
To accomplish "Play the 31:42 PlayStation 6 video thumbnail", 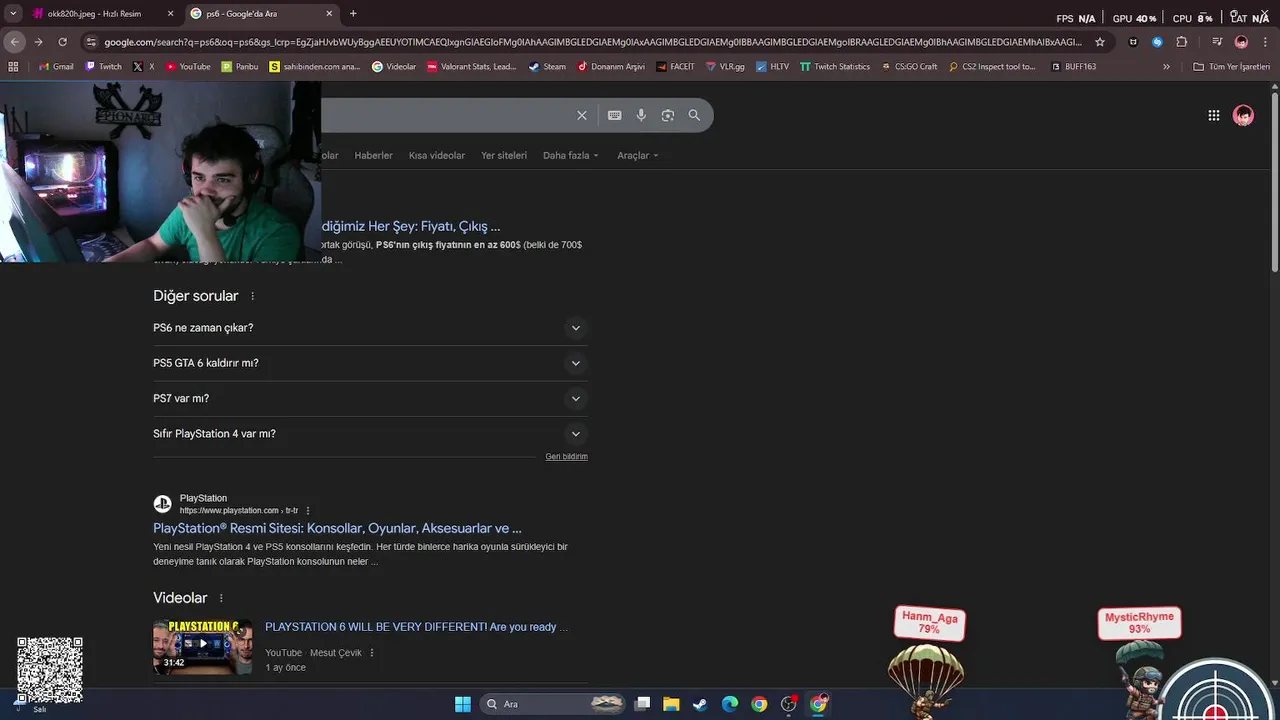I will [202, 647].
